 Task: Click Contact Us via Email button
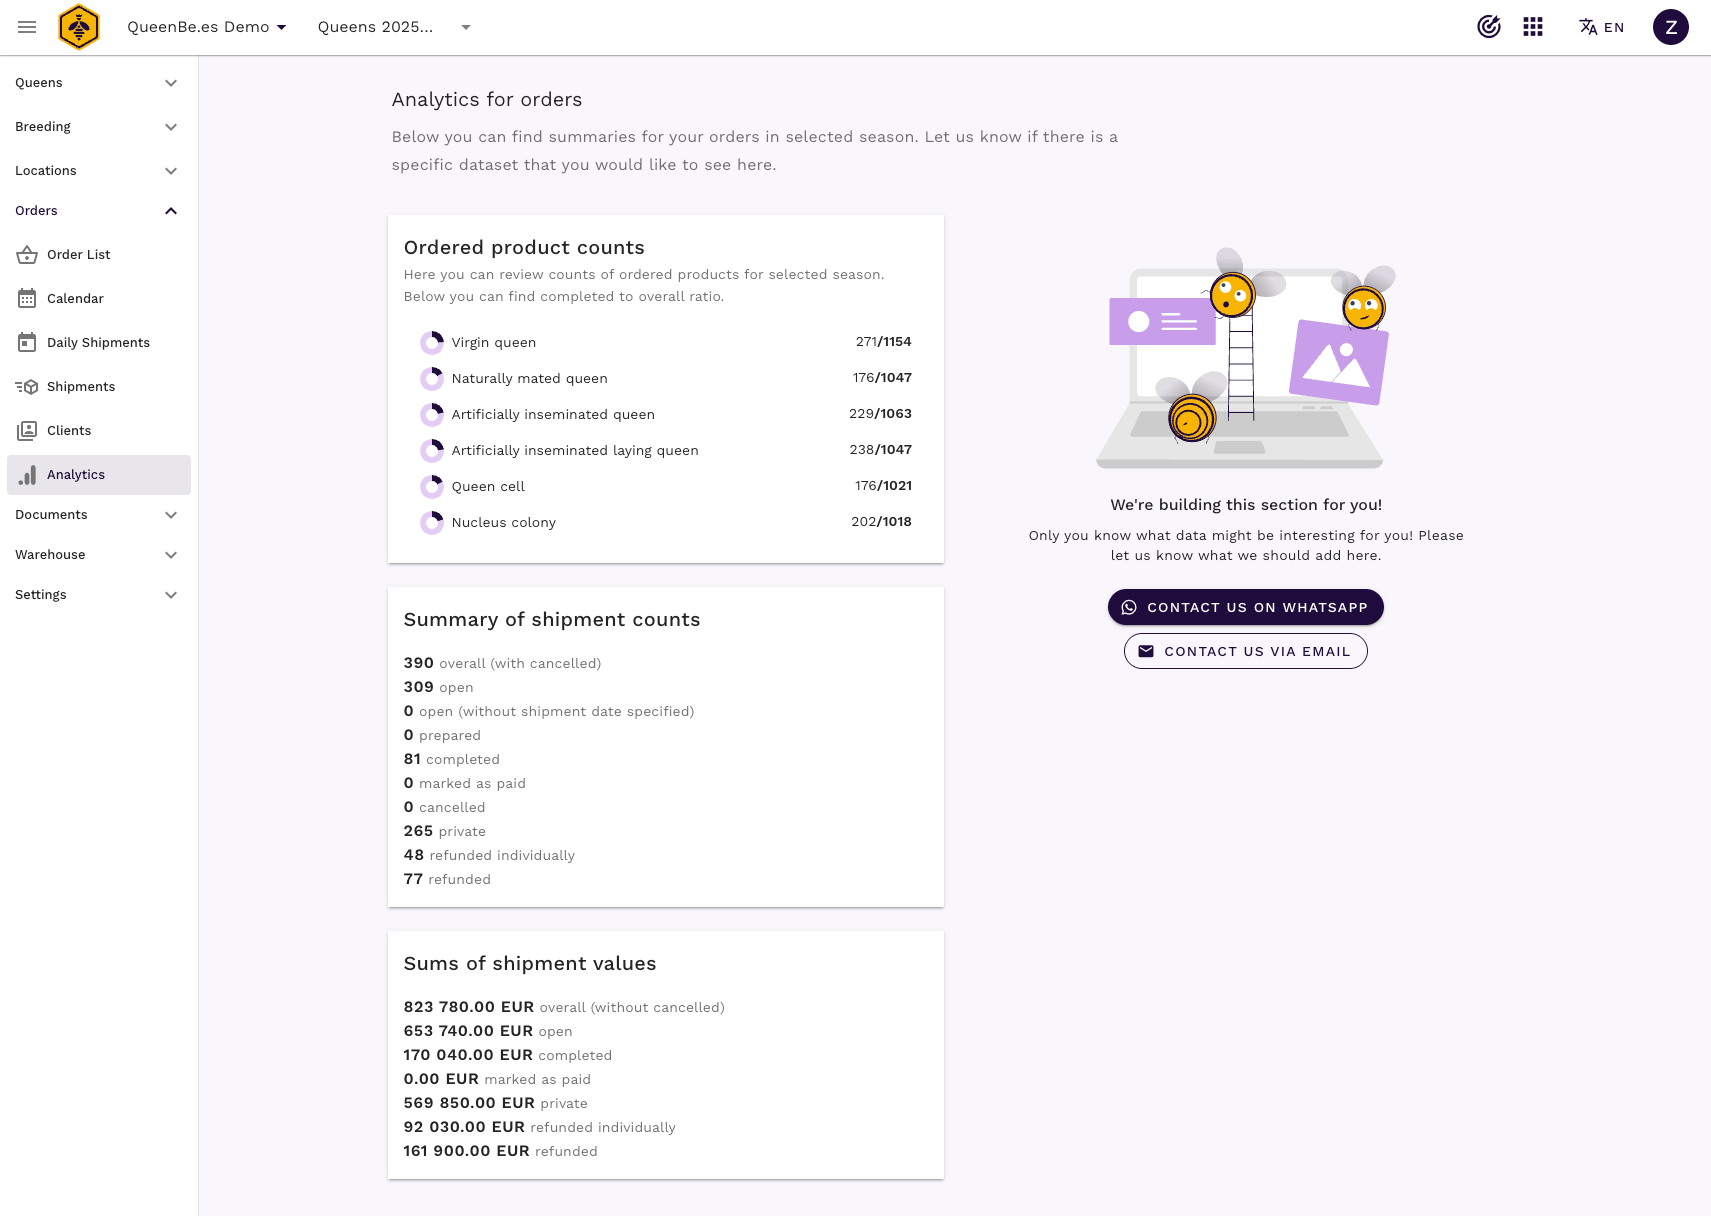1245,651
